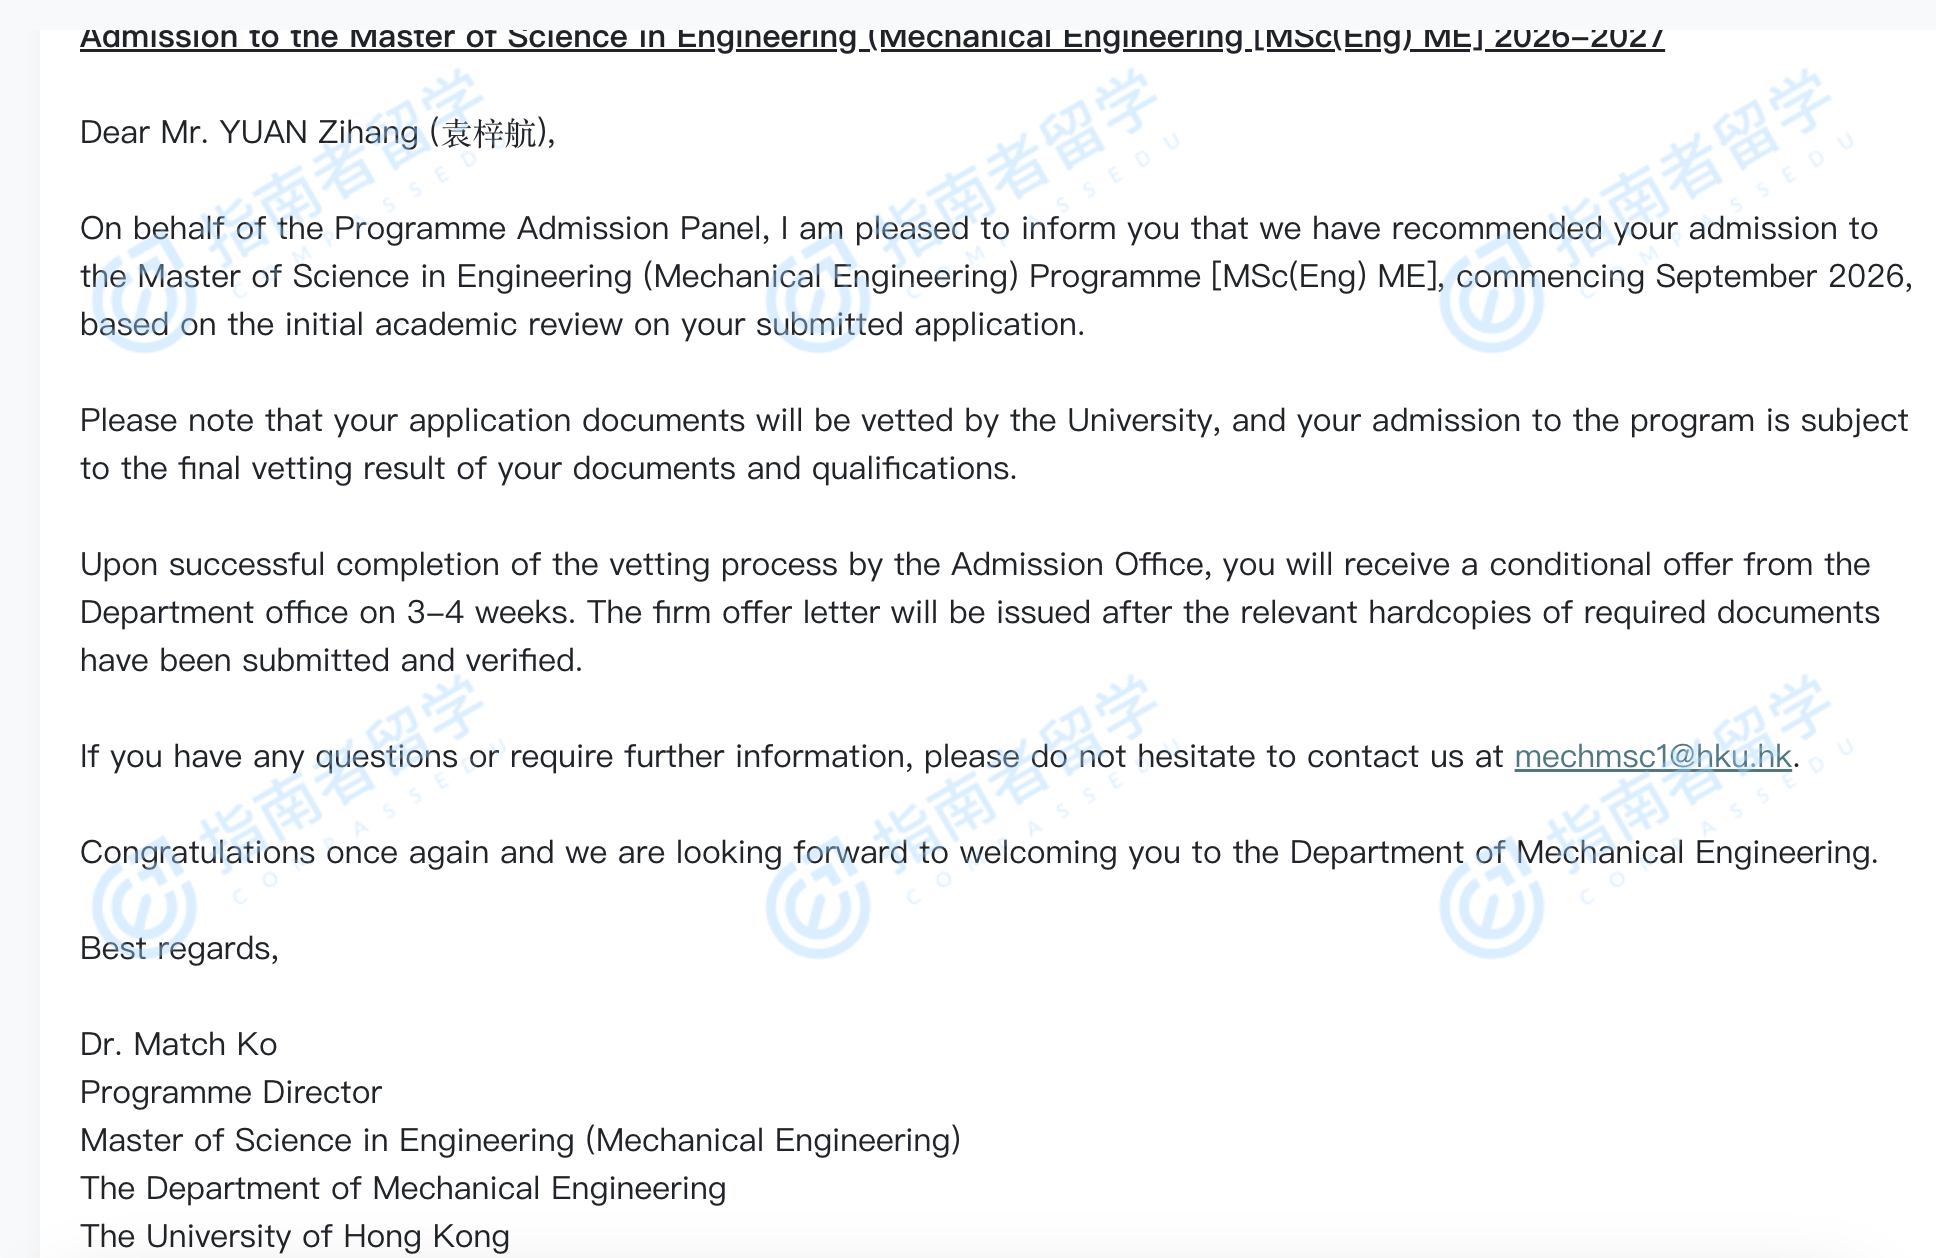The width and height of the screenshot is (1936, 1258).
Task: Open the mechmsc1@hku.hk email link
Action: tap(1652, 757)
